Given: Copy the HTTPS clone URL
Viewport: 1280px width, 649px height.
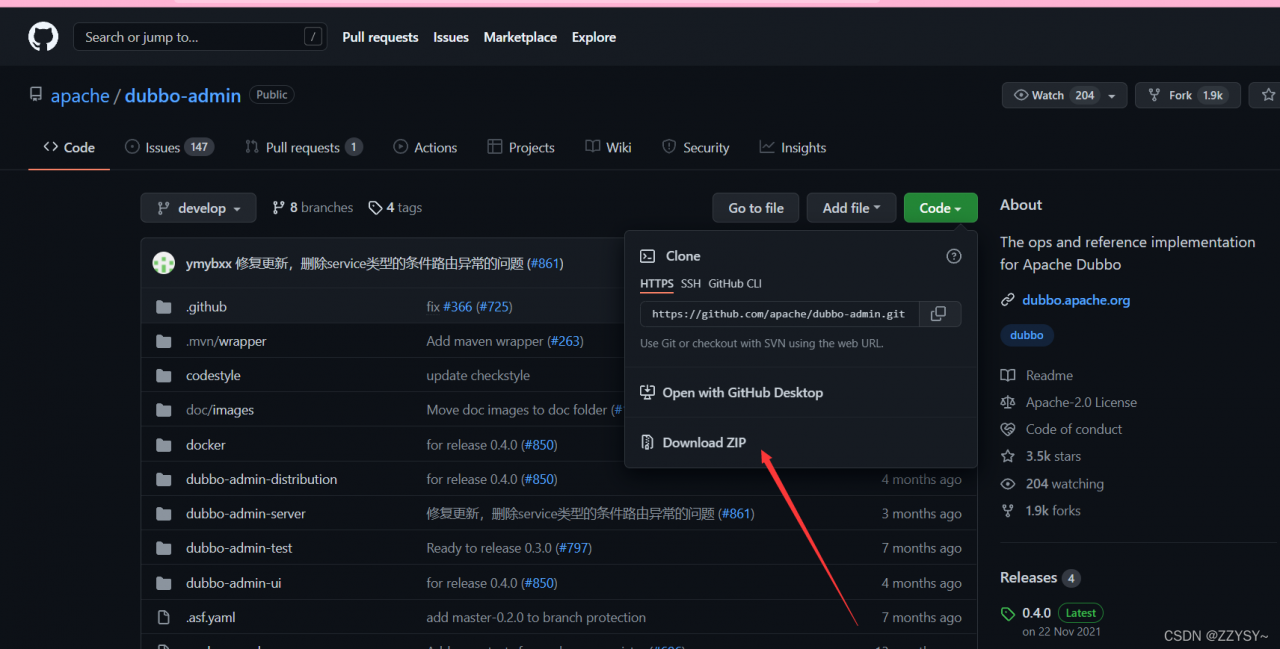Looking at the screenshot, I should point(938,314).
